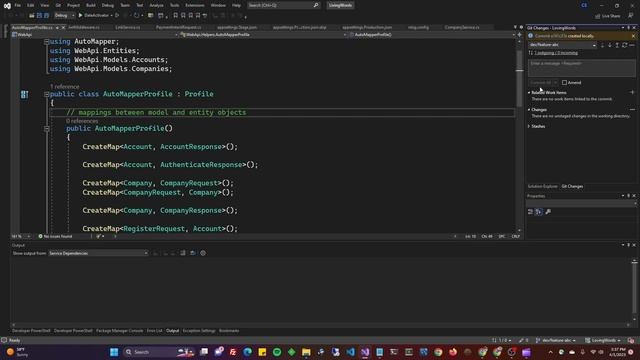The image size is (640, 360).
Task: Click the Git push up-arrow icon
Action: click(617, 45)
